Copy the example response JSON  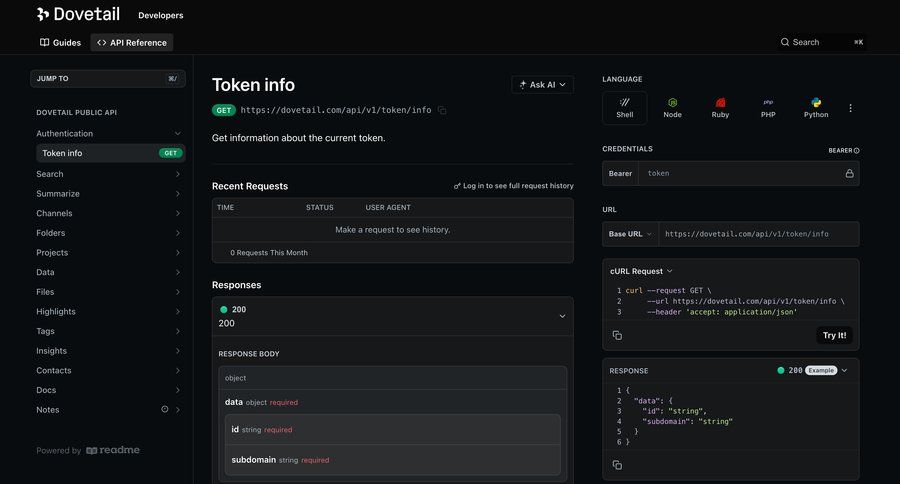617,465
